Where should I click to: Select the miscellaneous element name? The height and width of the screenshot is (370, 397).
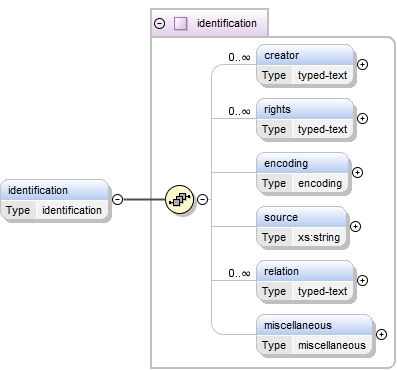click(x=298, y=325)
